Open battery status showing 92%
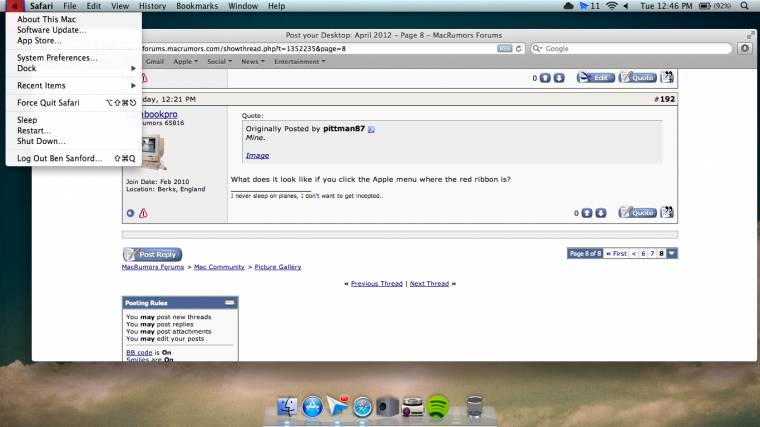This screenshot has height=427, width=760. coord(714,6)
